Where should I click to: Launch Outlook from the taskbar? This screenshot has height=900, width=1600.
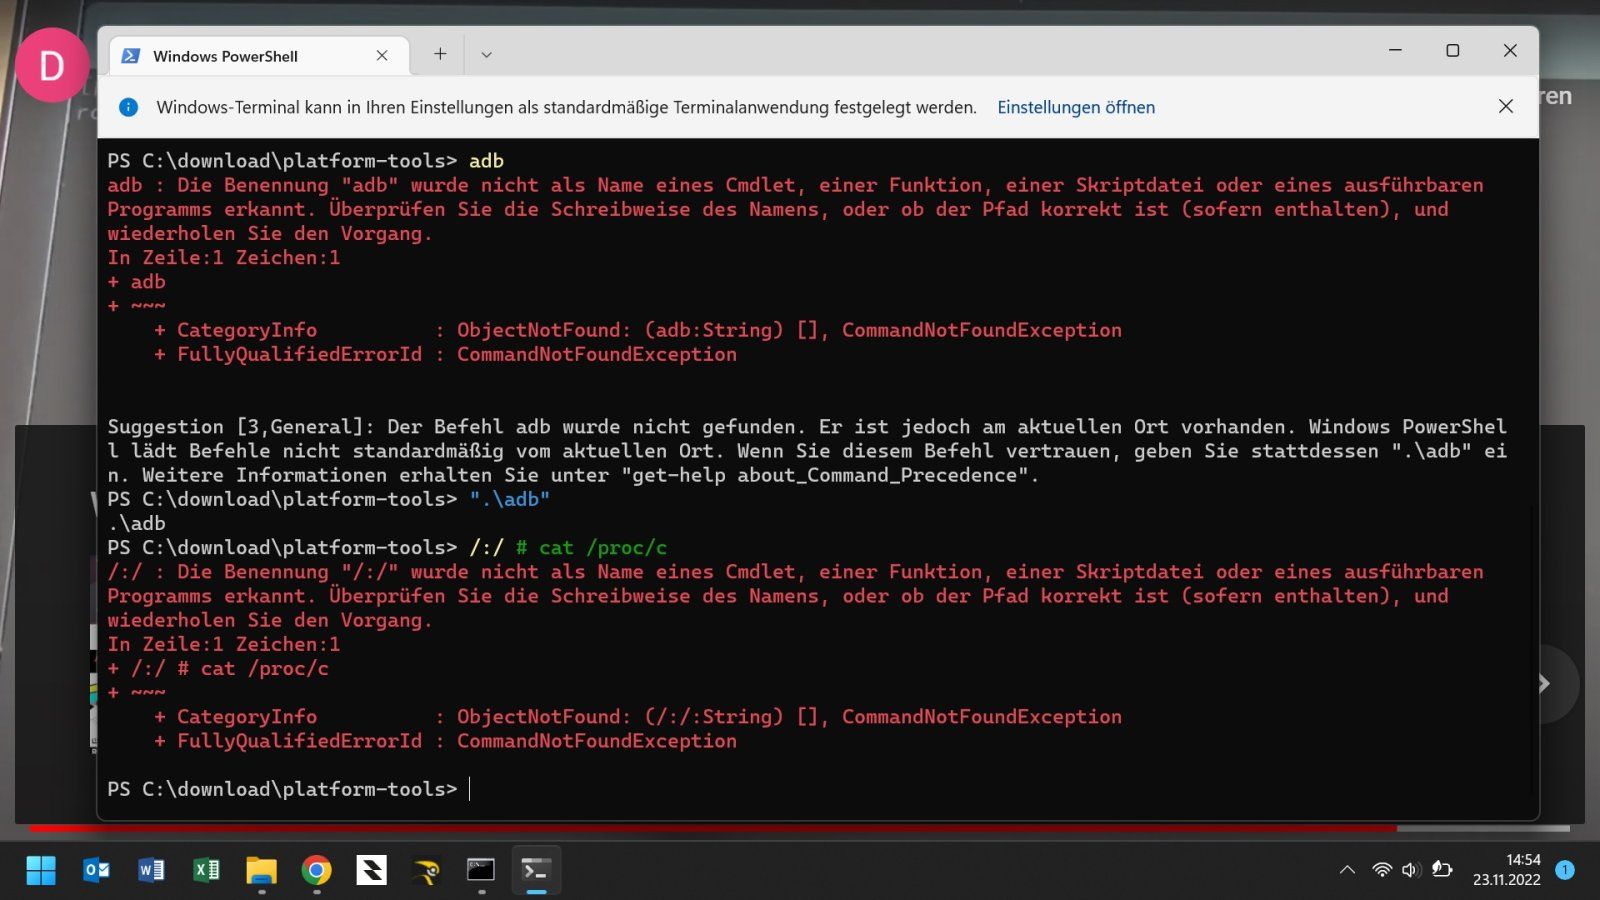point(96,871)
